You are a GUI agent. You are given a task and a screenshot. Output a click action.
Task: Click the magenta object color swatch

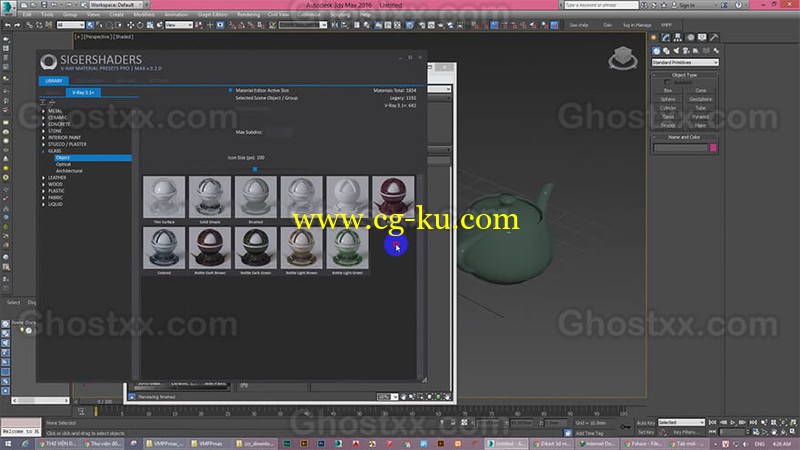[713, 147]
